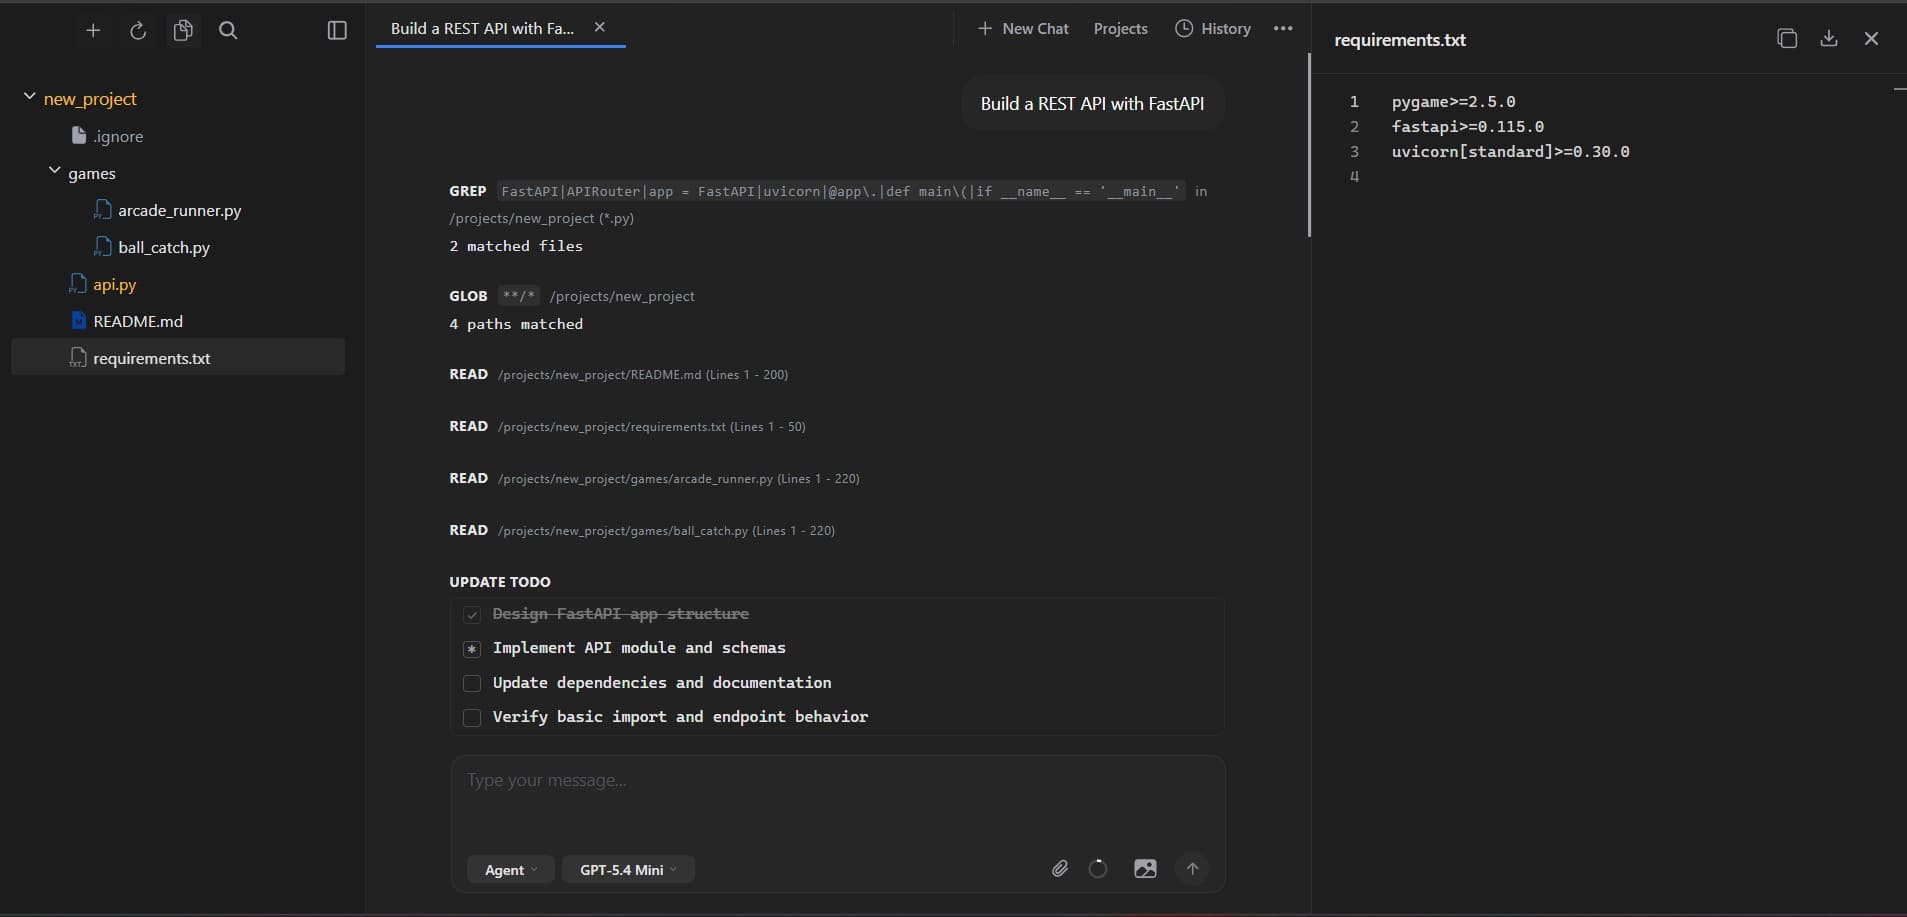Click line 'pygame>=2.5.0' in preview
Screen dimensions: 1907x917
(1453, 102)
